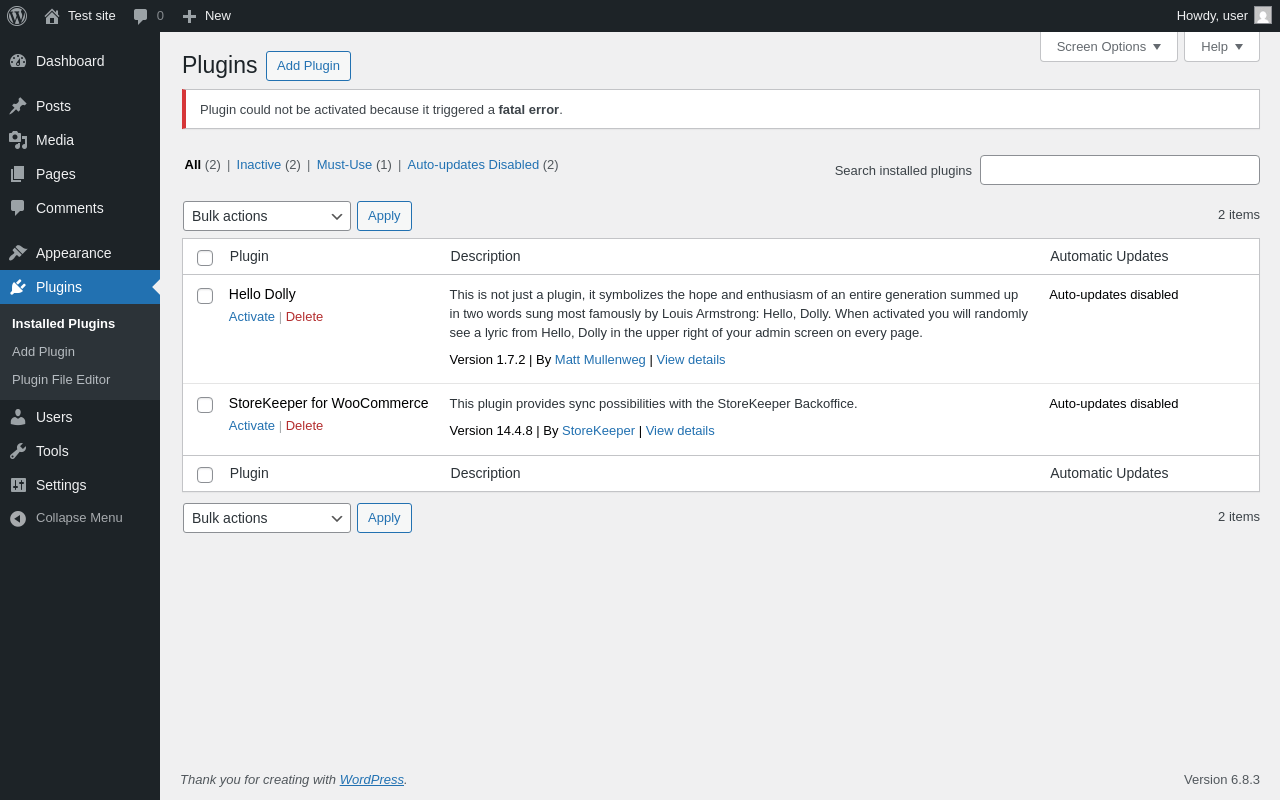Expand the Screen Options panel
1280x800 pixels.
(1108, 46)
